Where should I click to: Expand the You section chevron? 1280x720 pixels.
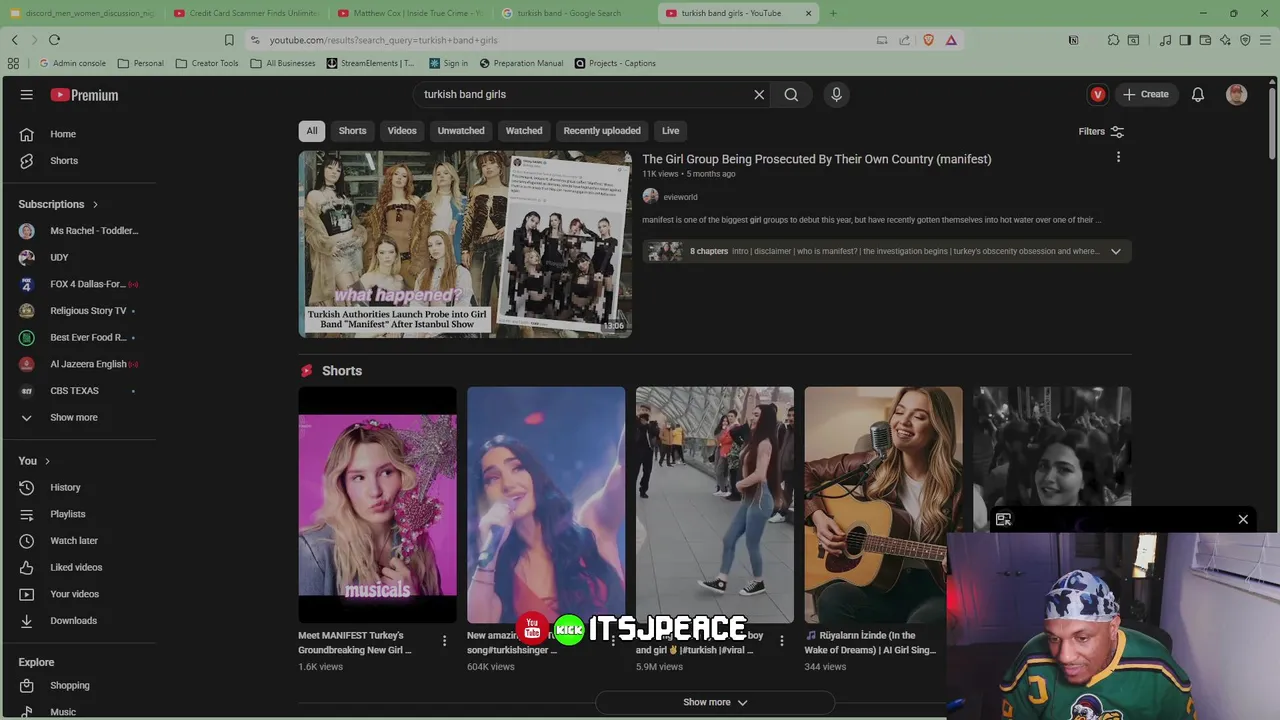tap(47, 461)
